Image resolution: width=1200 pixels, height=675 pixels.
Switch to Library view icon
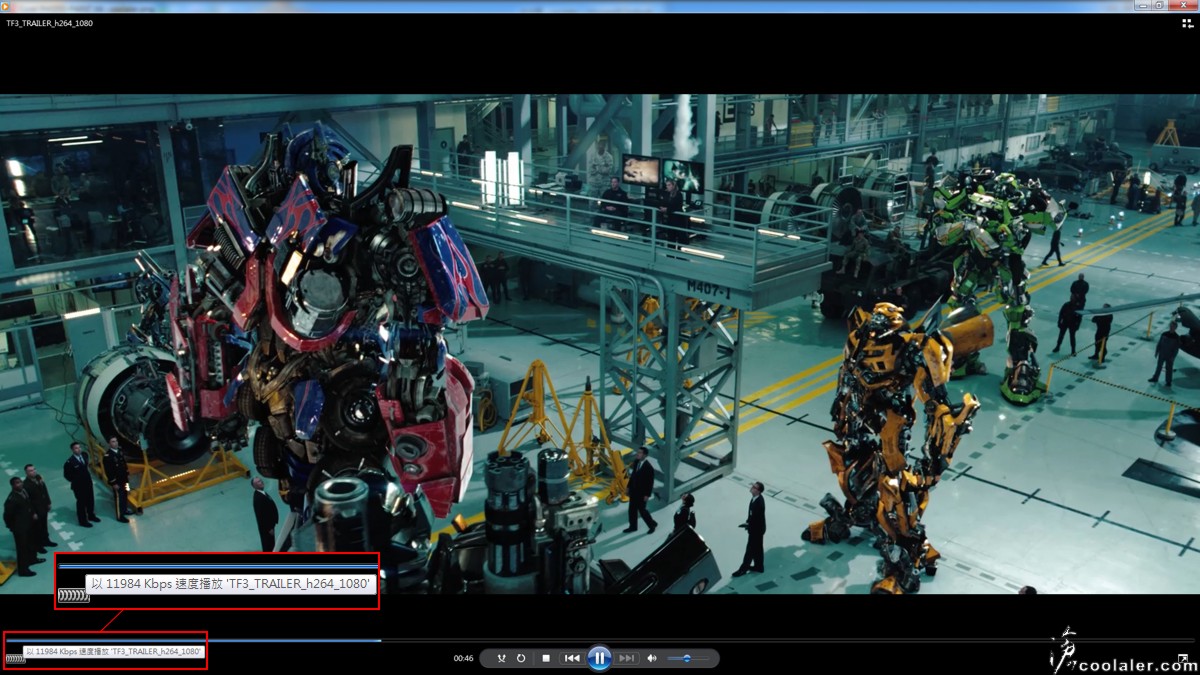1186,23
